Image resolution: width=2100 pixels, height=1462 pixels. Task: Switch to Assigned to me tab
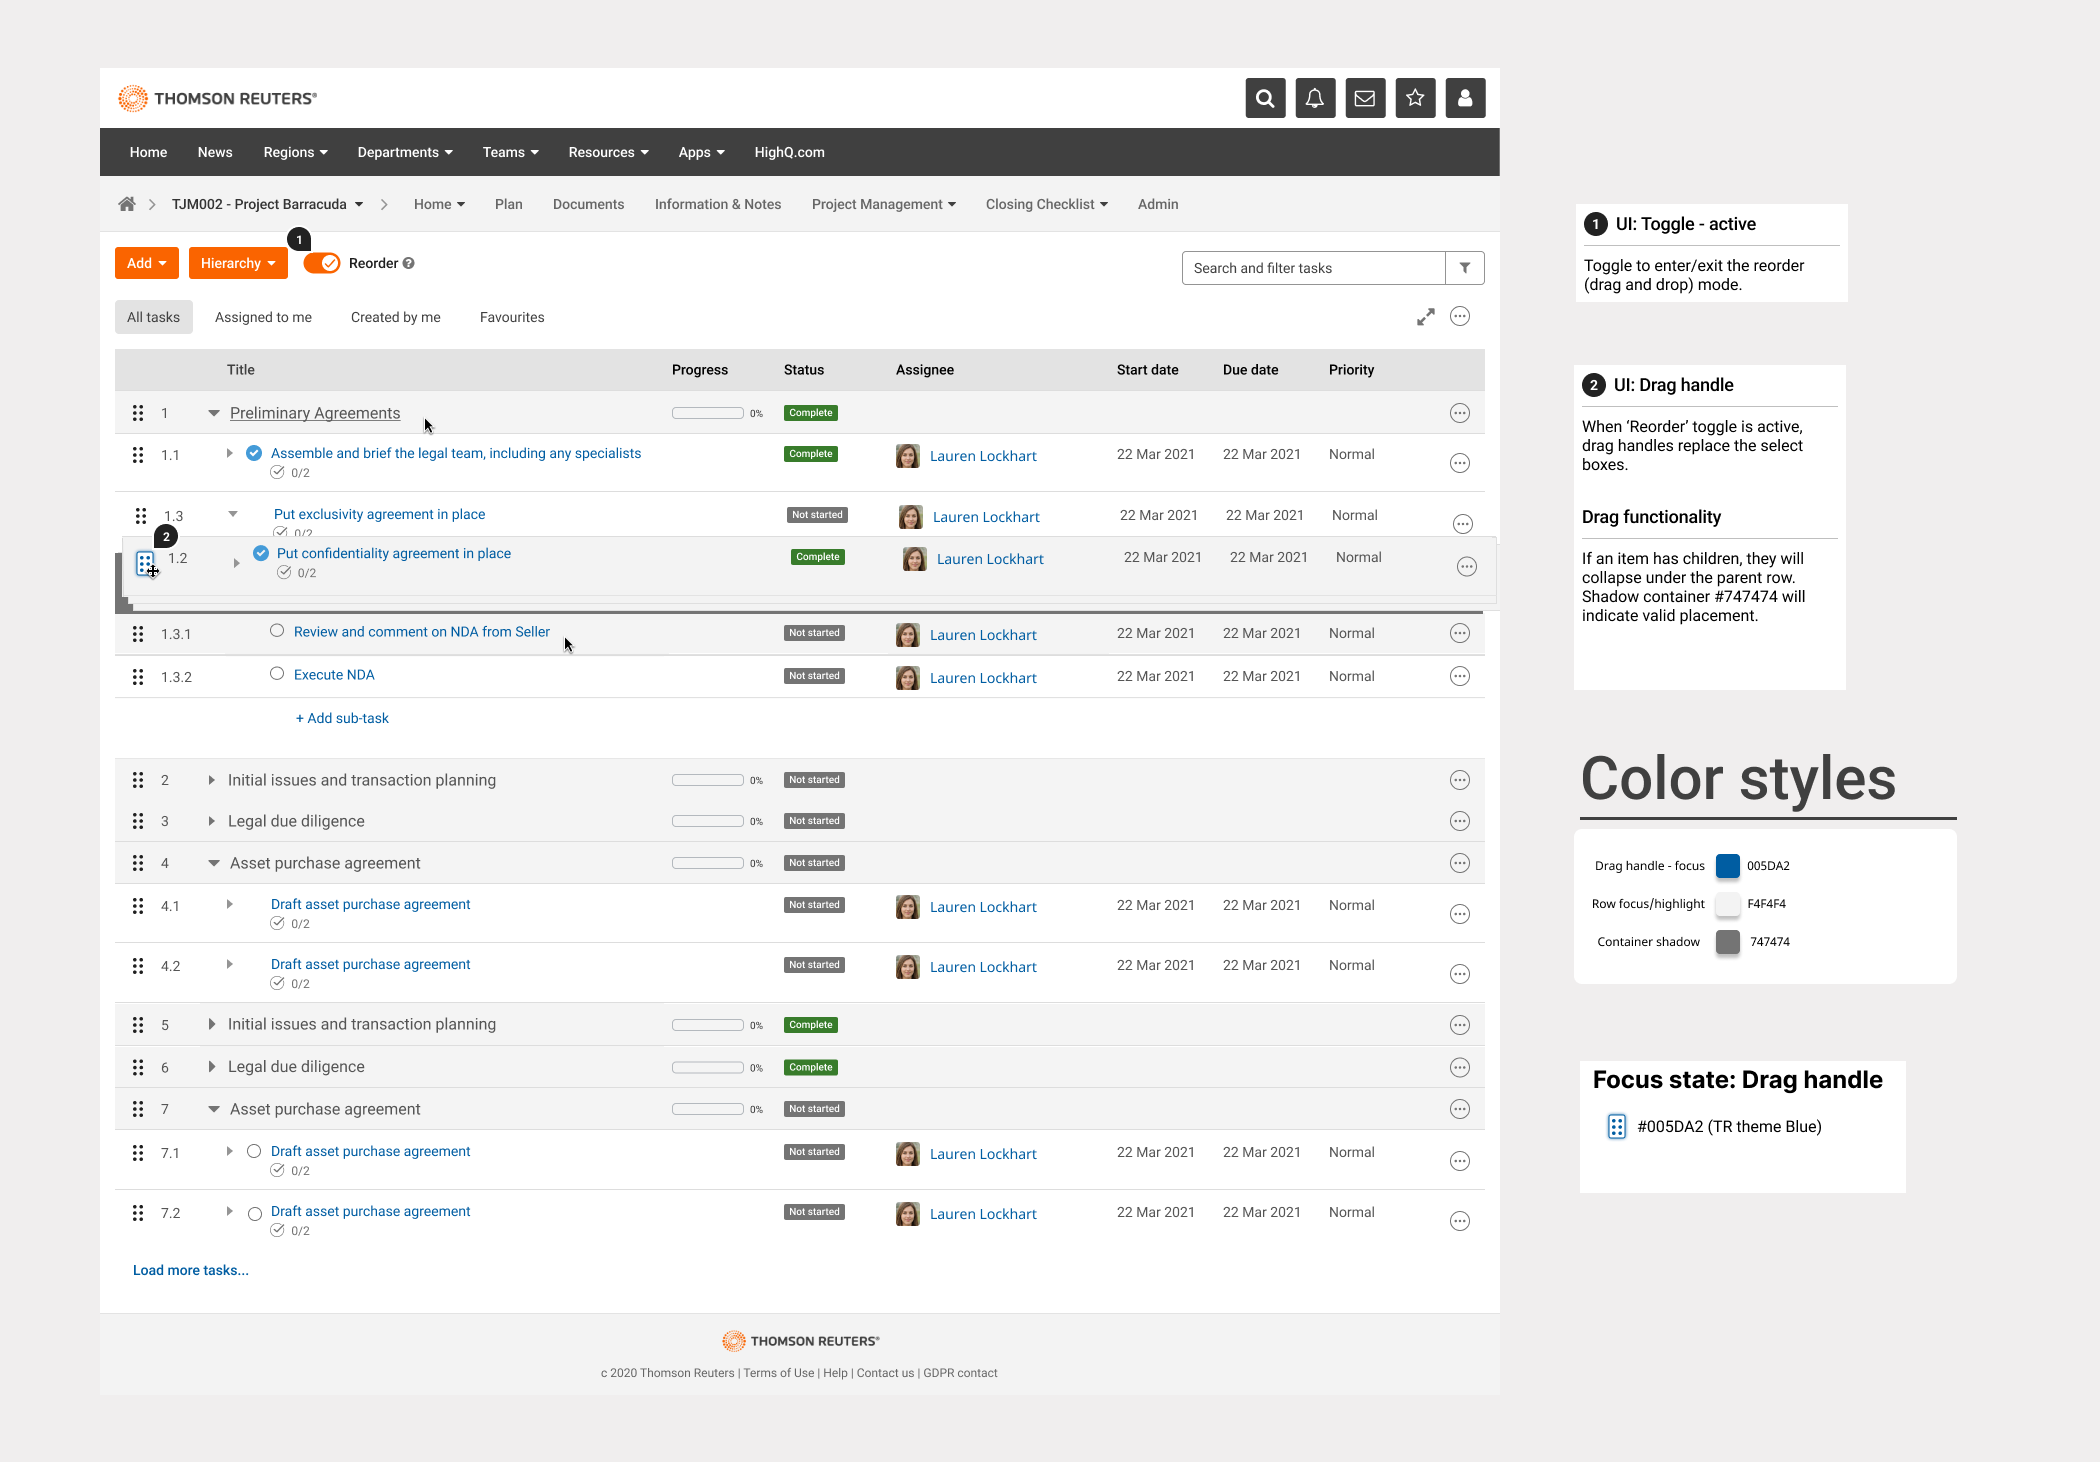pyautogui.click(x=263, y=317)
